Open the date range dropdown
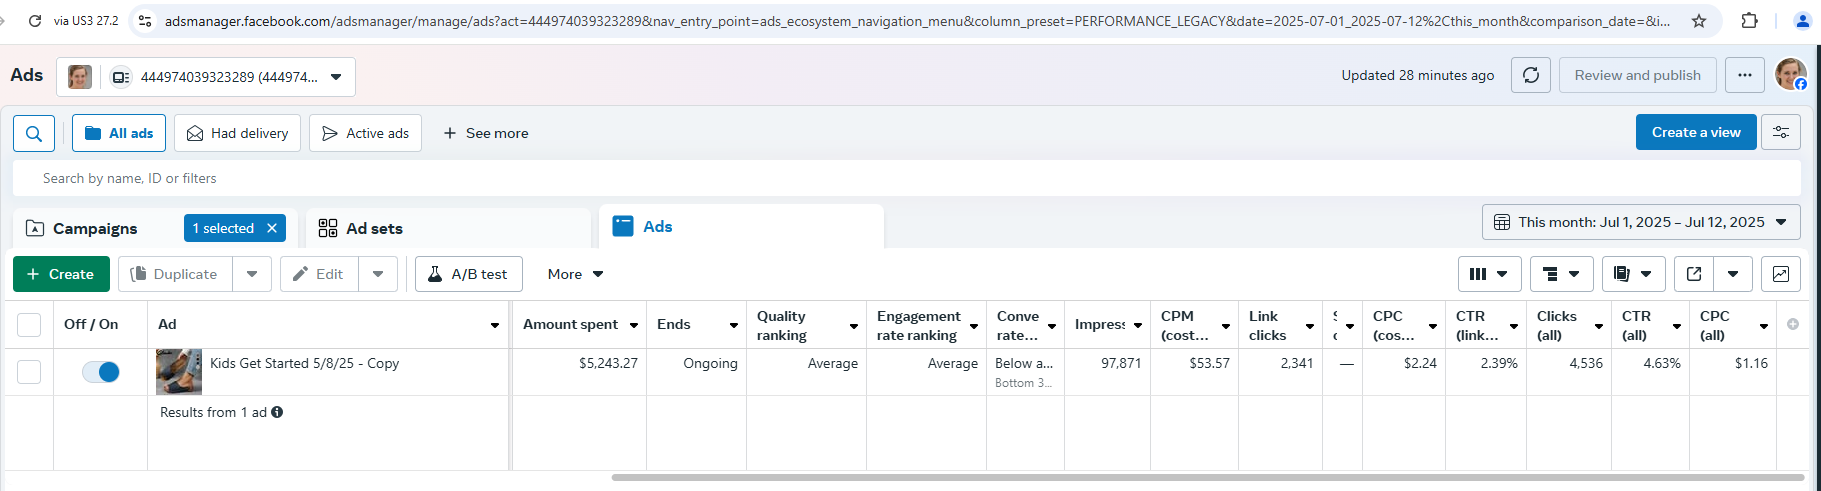The height and width of the screenshot is (491, 1821). tap(1640, 222)
